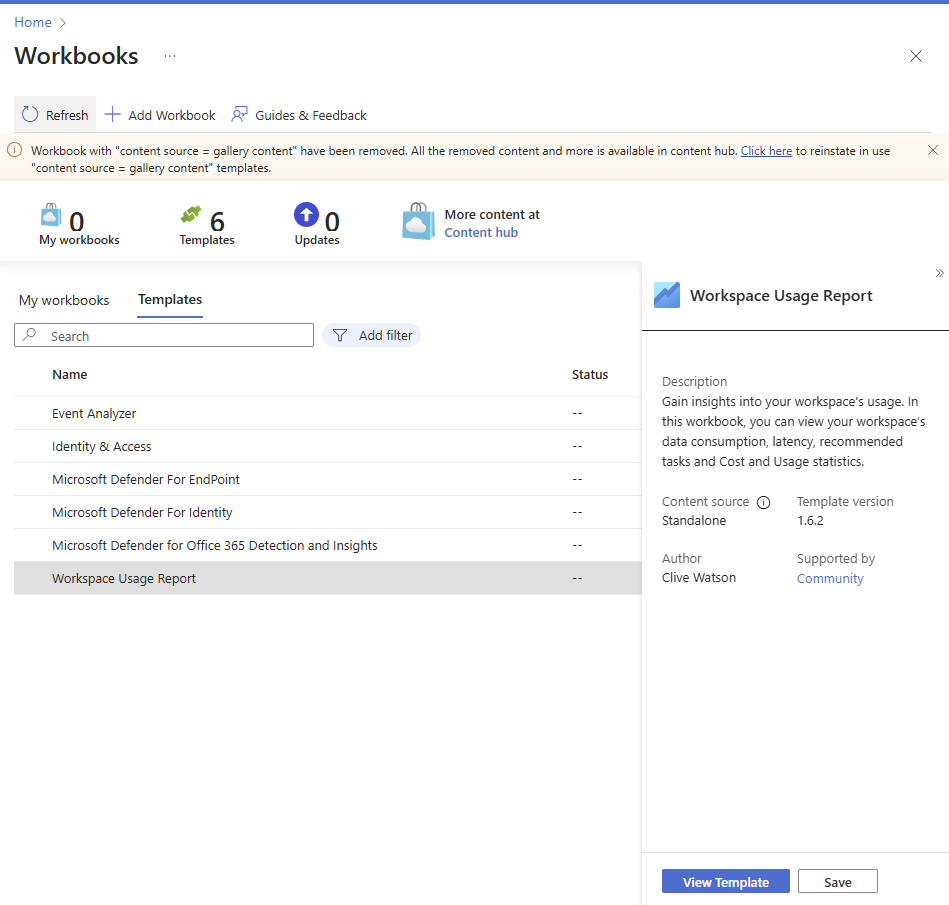Viewport: 949px width, 905px height.
Task: Click the green Templates icon beside 6
Action: tap(191, 214)
